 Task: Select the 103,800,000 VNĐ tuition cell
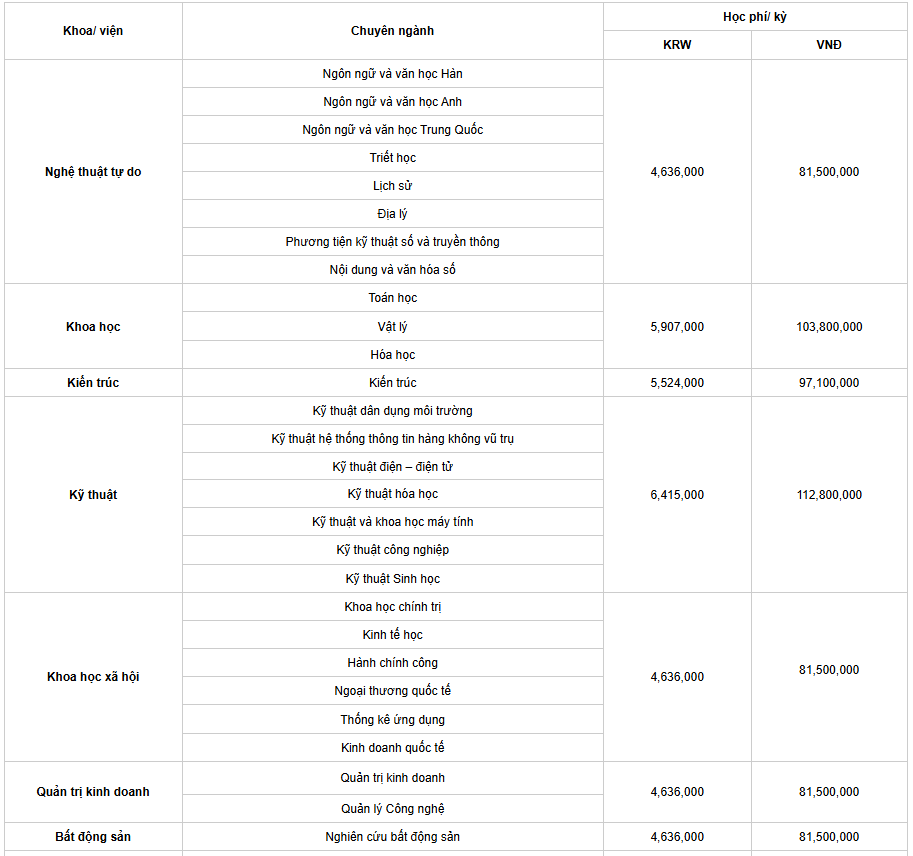(x=829, y=327)
